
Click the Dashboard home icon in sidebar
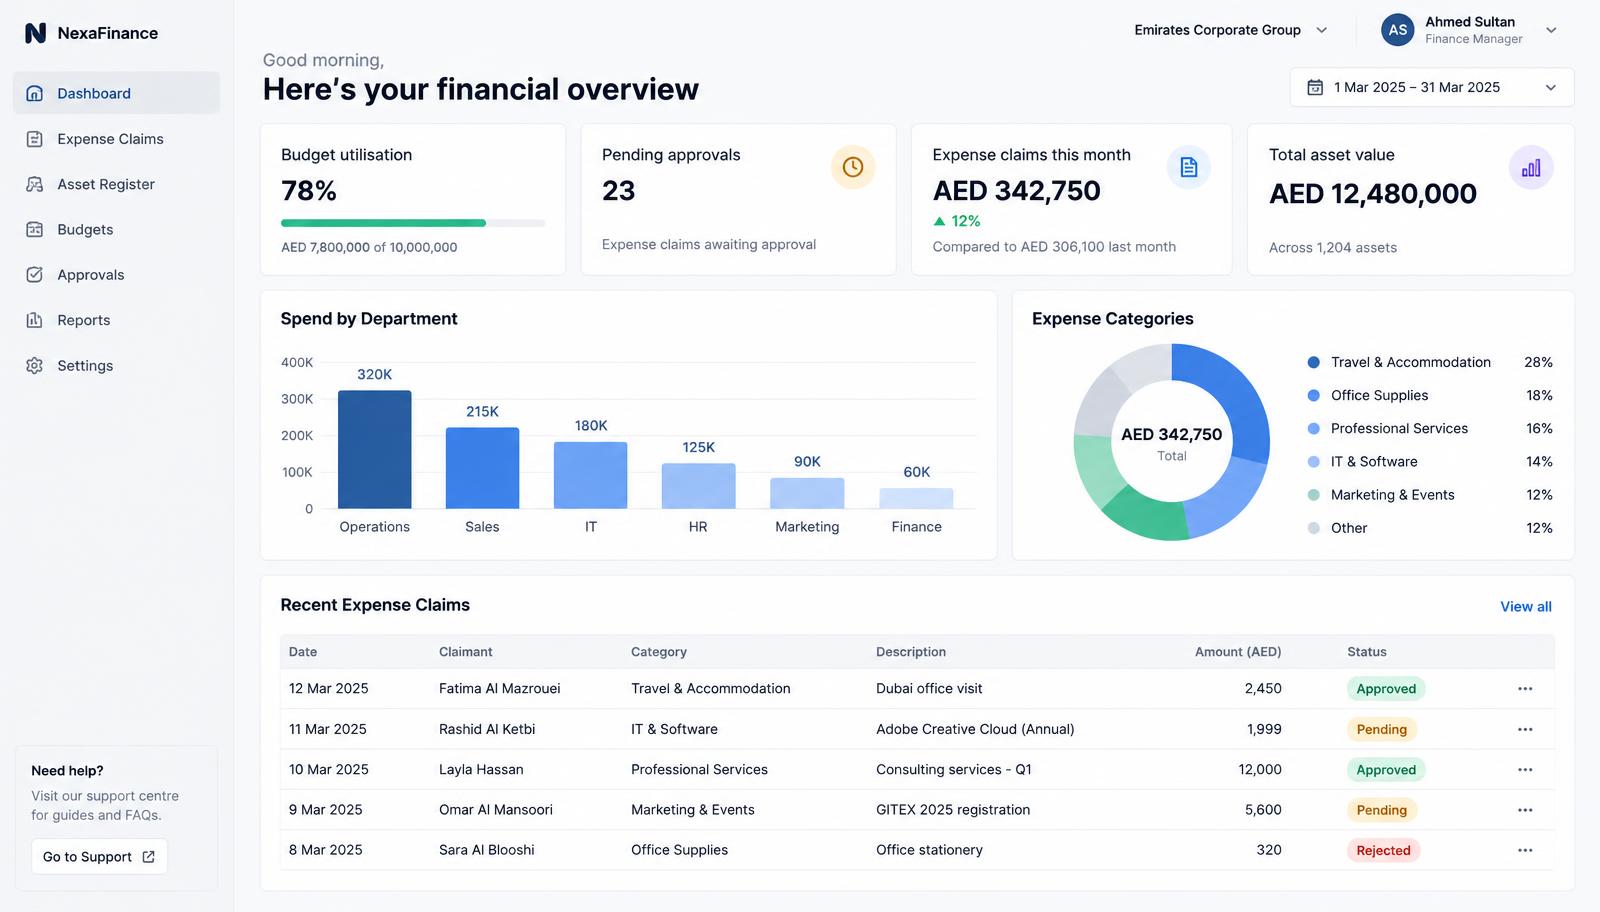[x=34, y=93]
